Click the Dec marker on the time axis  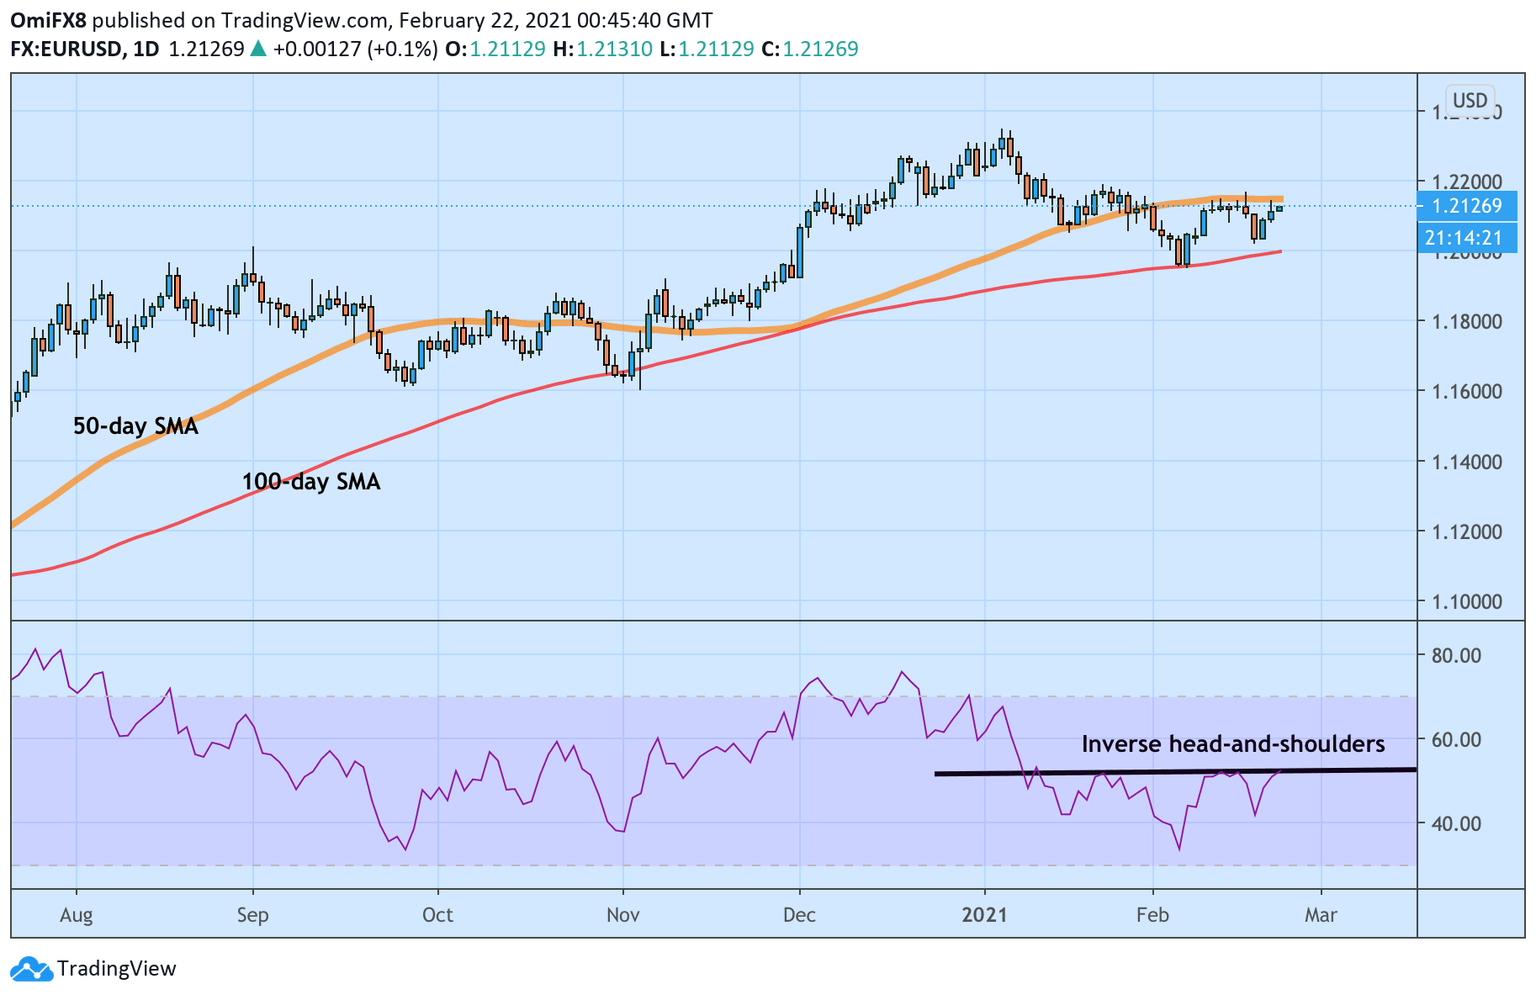tap(799, 915)
